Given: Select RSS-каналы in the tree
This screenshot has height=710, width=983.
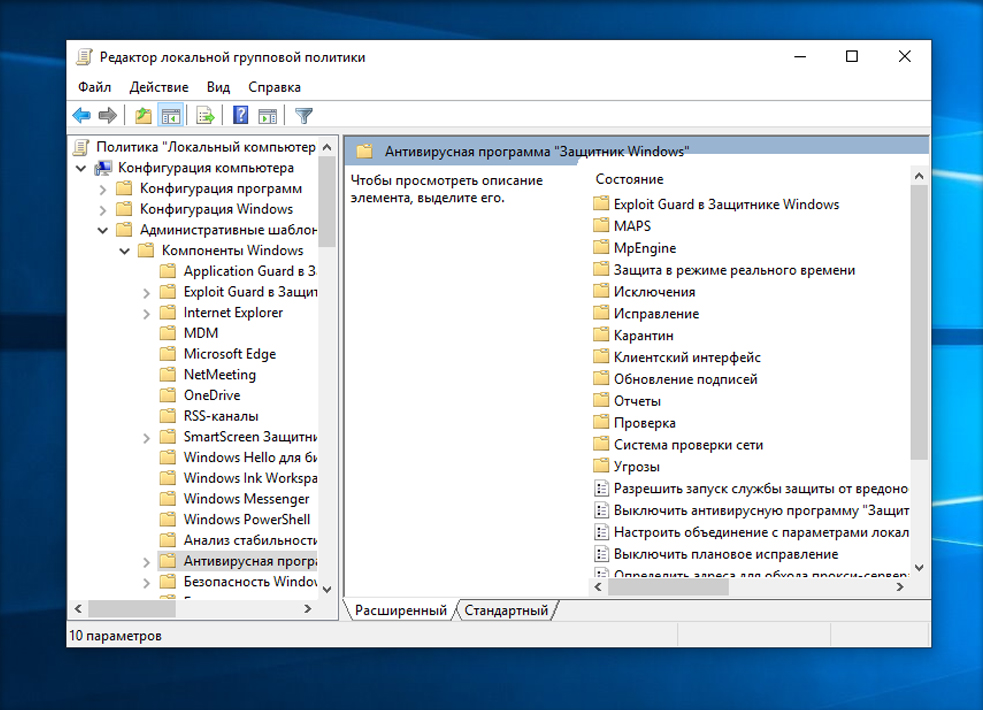Looking at the screenshot, I should (x=221, y=416).
